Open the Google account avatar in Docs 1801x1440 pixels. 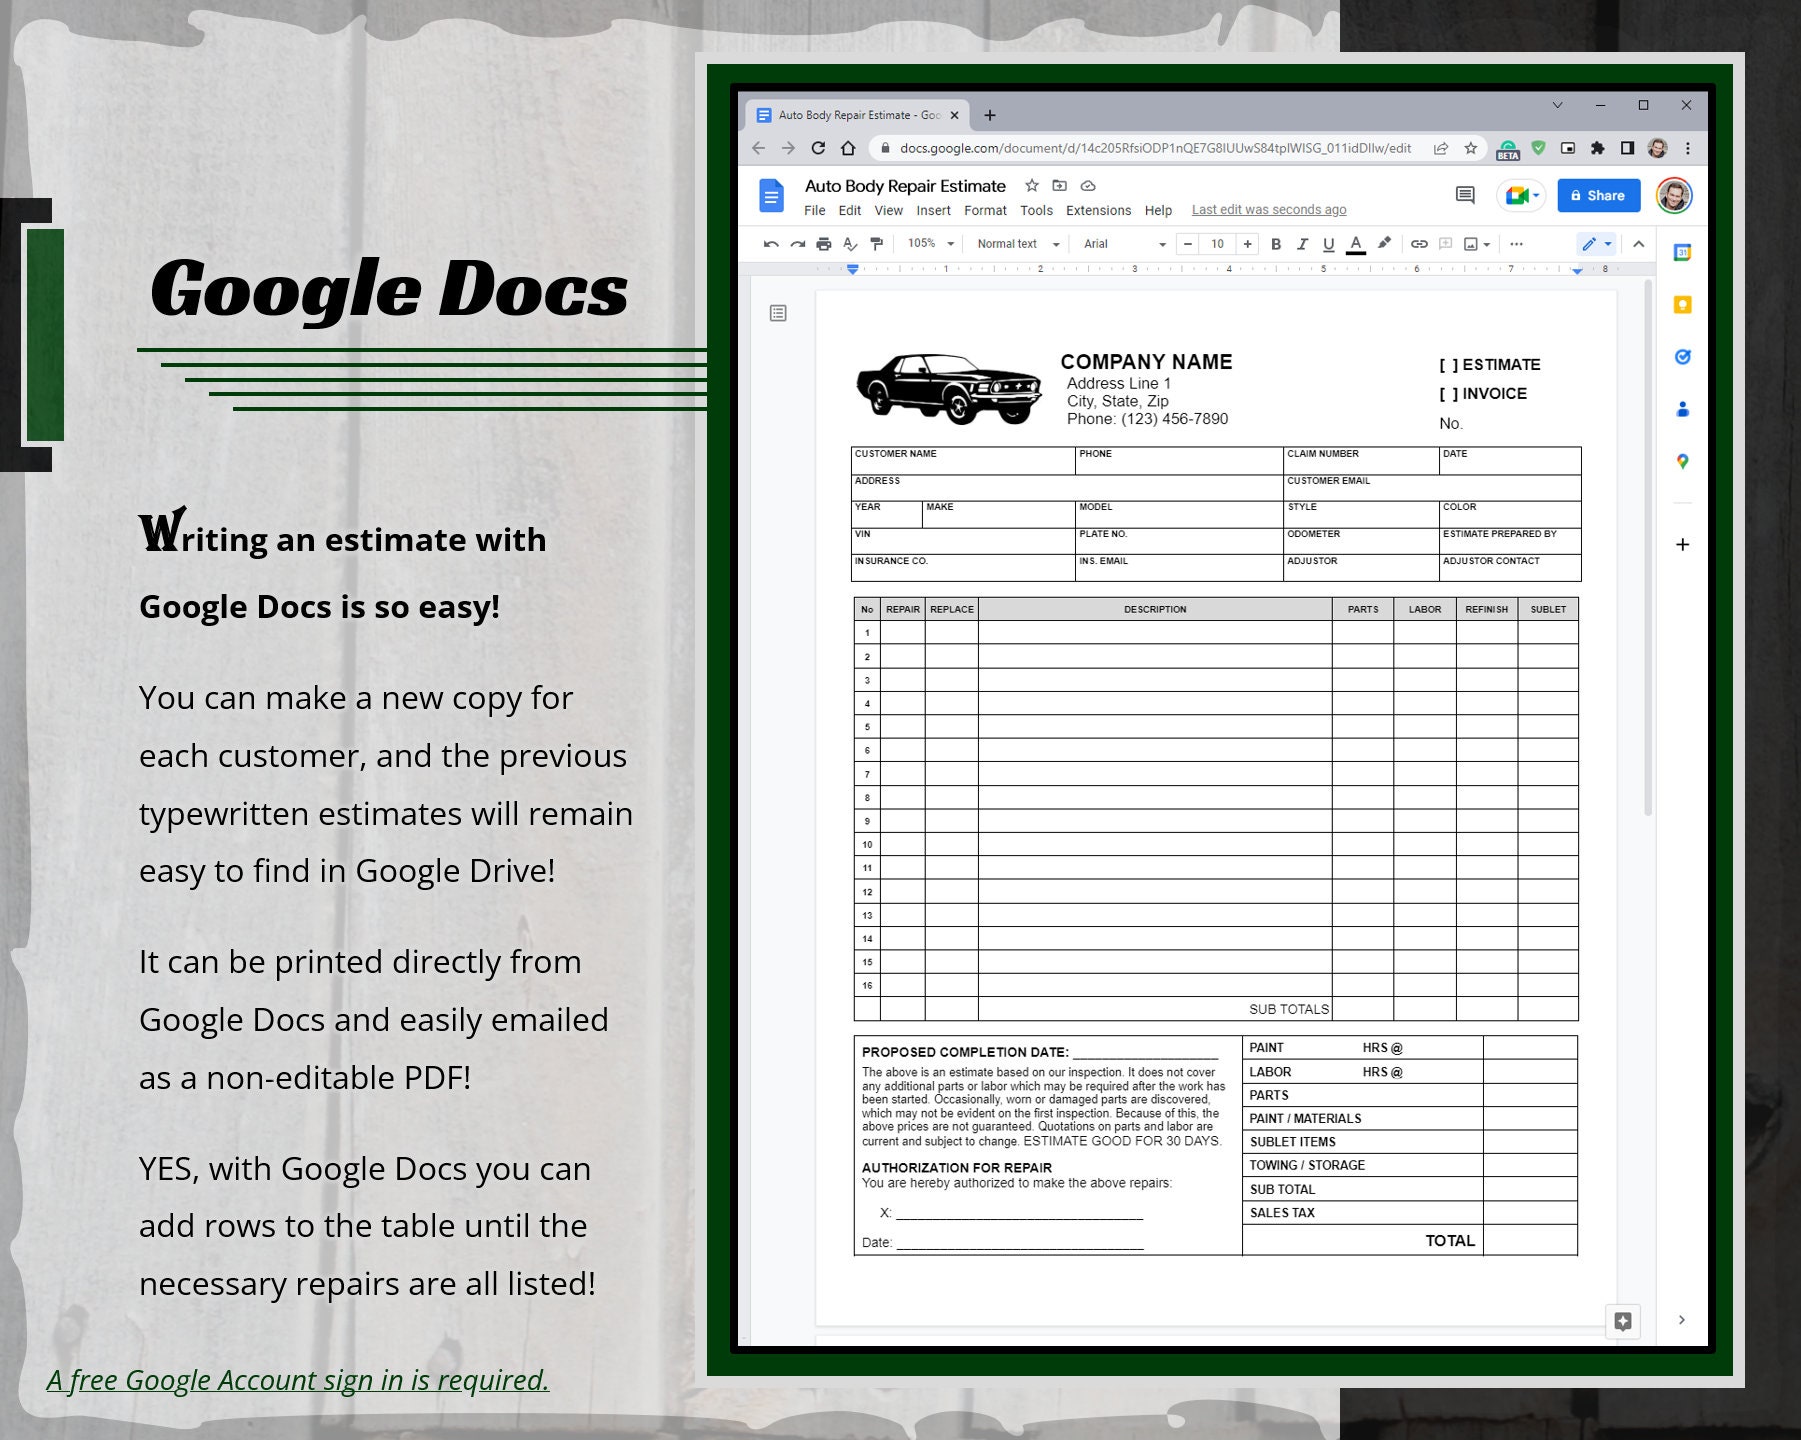[1675, 196]
